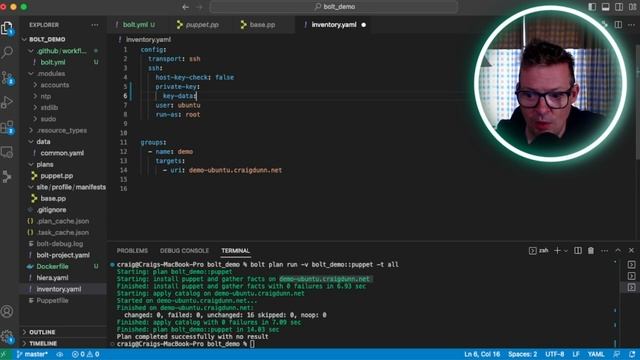
Task: Click Ln 6, Col 16 status item
Action: tap(482, 354)
